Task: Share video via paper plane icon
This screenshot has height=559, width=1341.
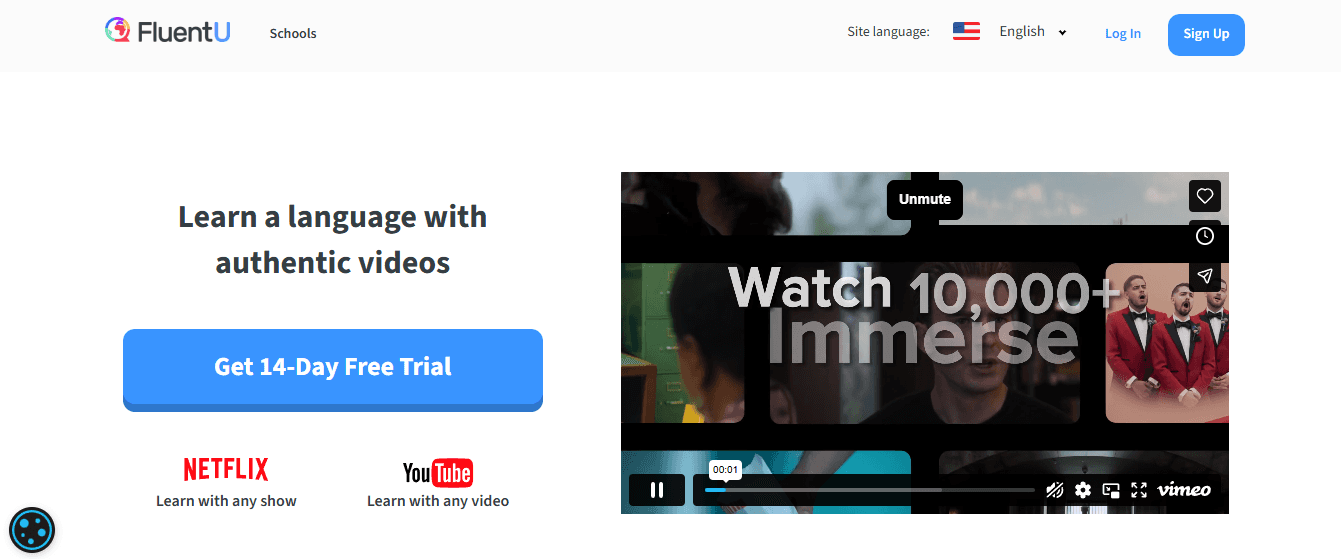Action: pyautogui.click(x=1205, y=276)
